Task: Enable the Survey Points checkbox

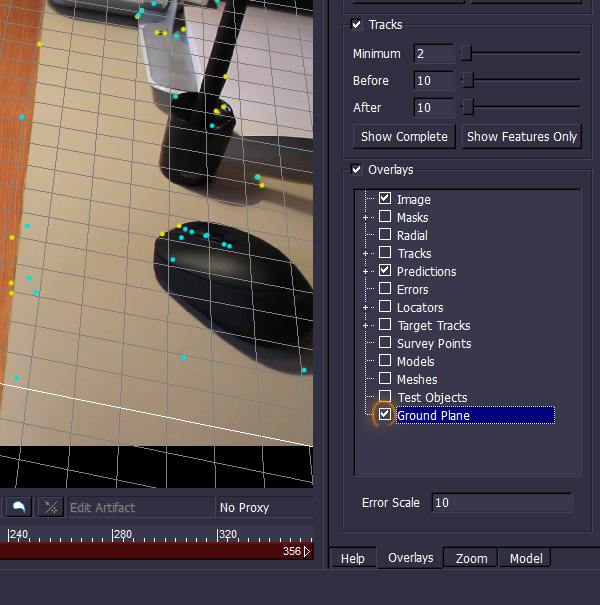Action: tap(385, 343)
